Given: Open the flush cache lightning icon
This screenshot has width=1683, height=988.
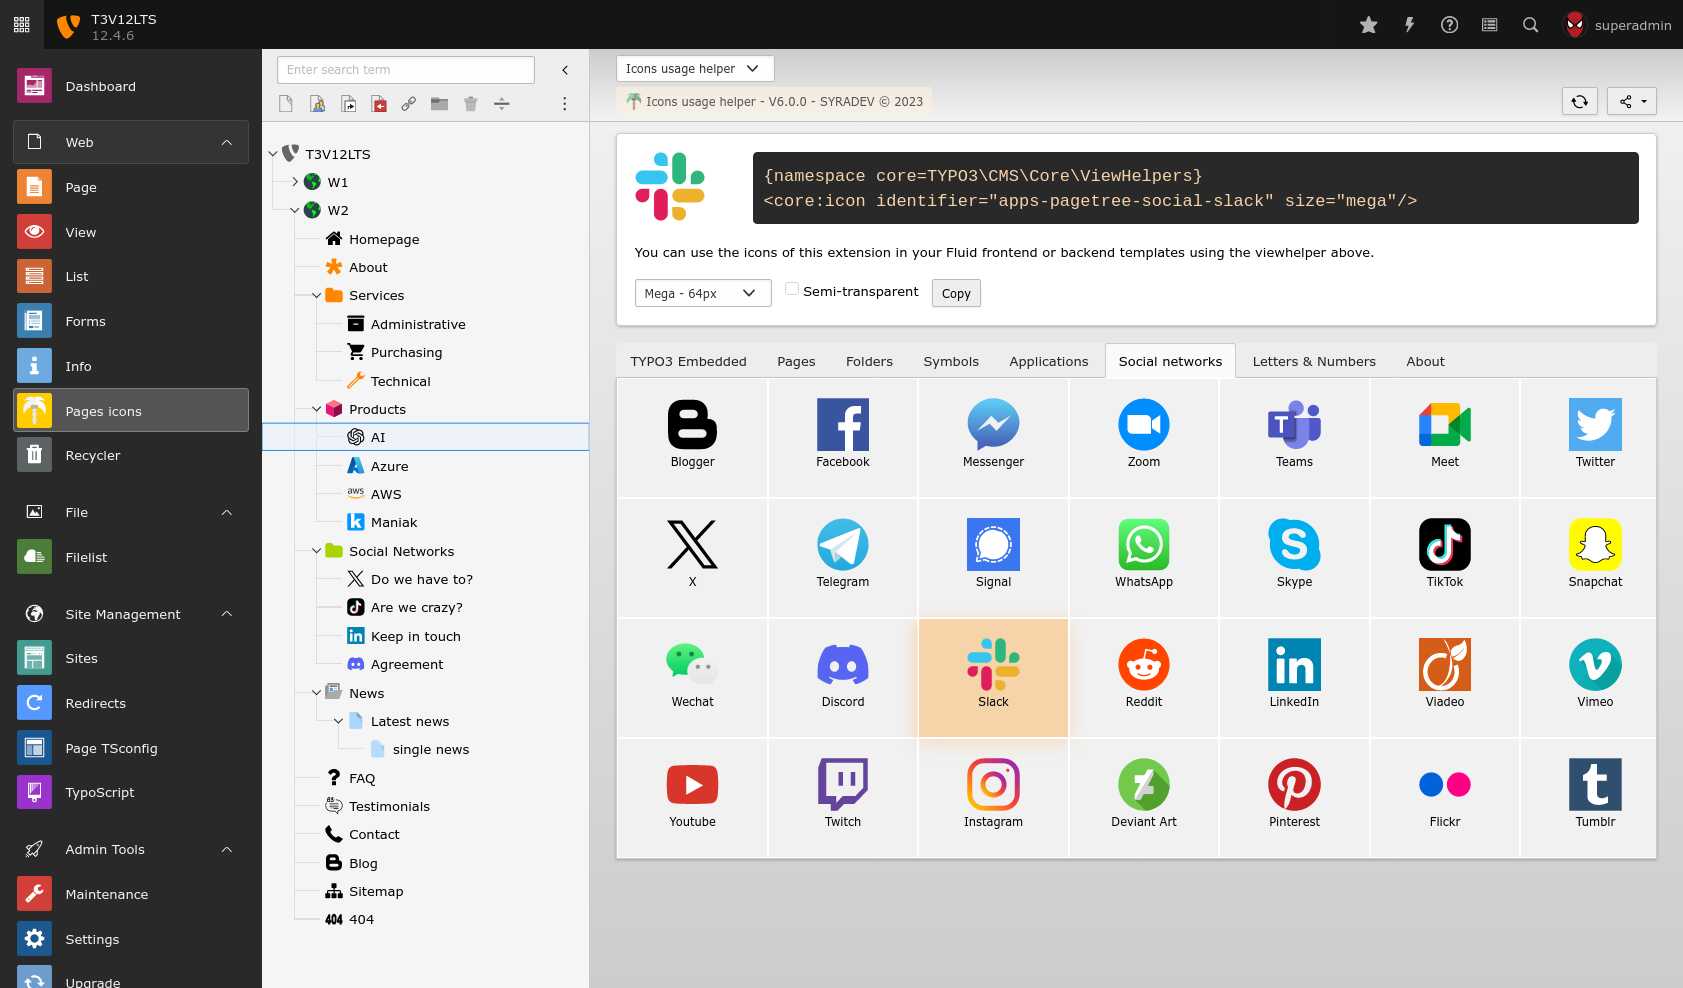Looking at the screenshot, I should 1409,25.
